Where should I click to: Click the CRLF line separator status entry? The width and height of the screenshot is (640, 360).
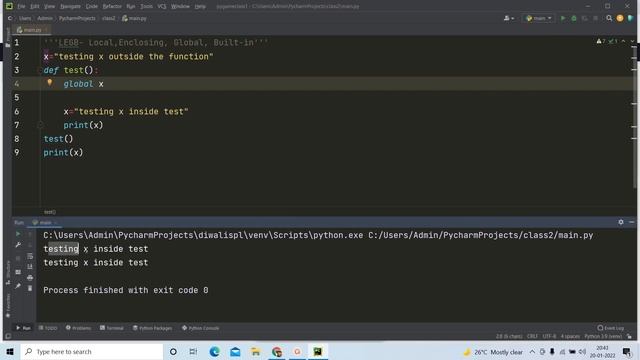click(x=532, y=336)
